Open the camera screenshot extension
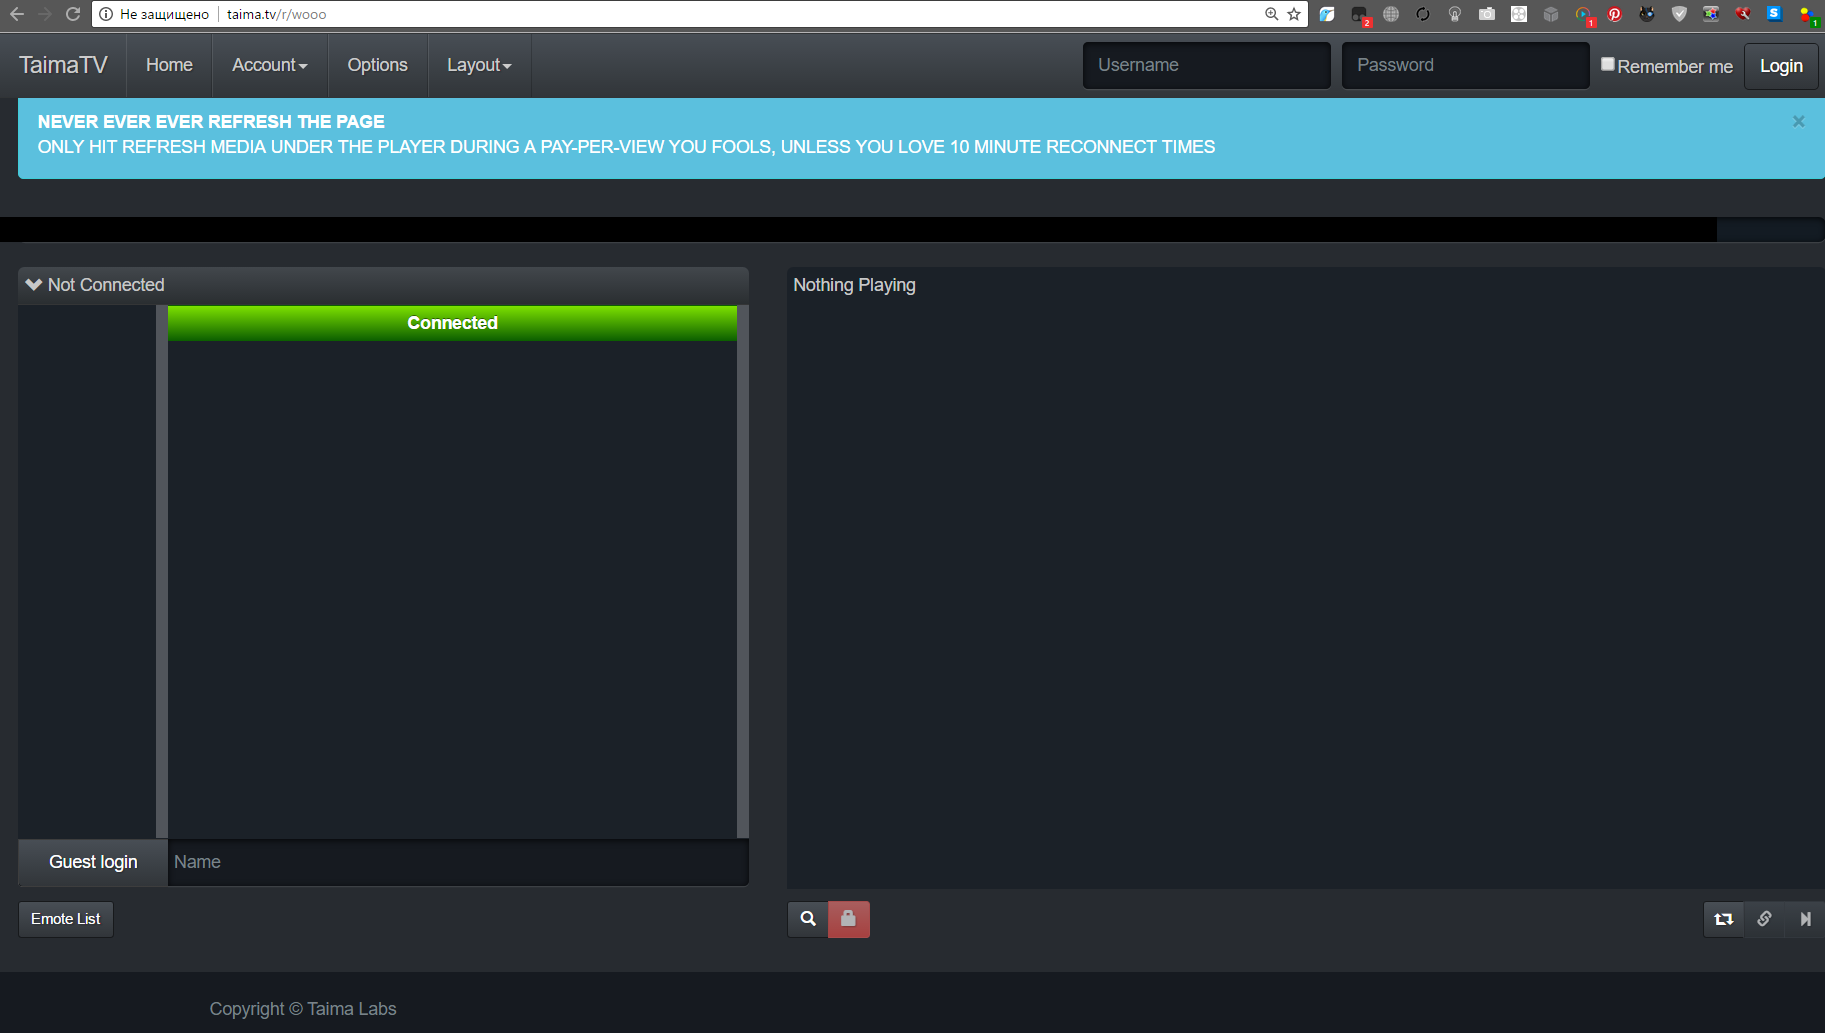The height and width of the screenshot is (1033, 1825). click(1487, 14)
